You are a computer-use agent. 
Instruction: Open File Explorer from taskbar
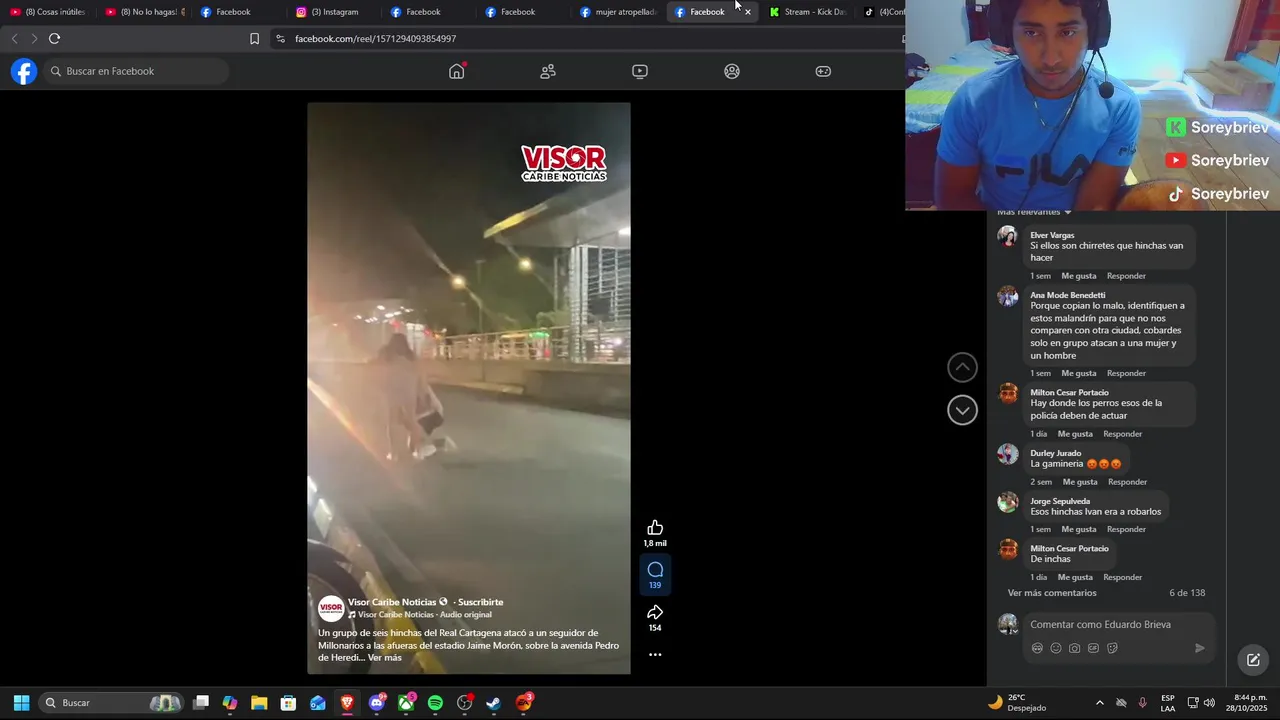pos(259,703)
